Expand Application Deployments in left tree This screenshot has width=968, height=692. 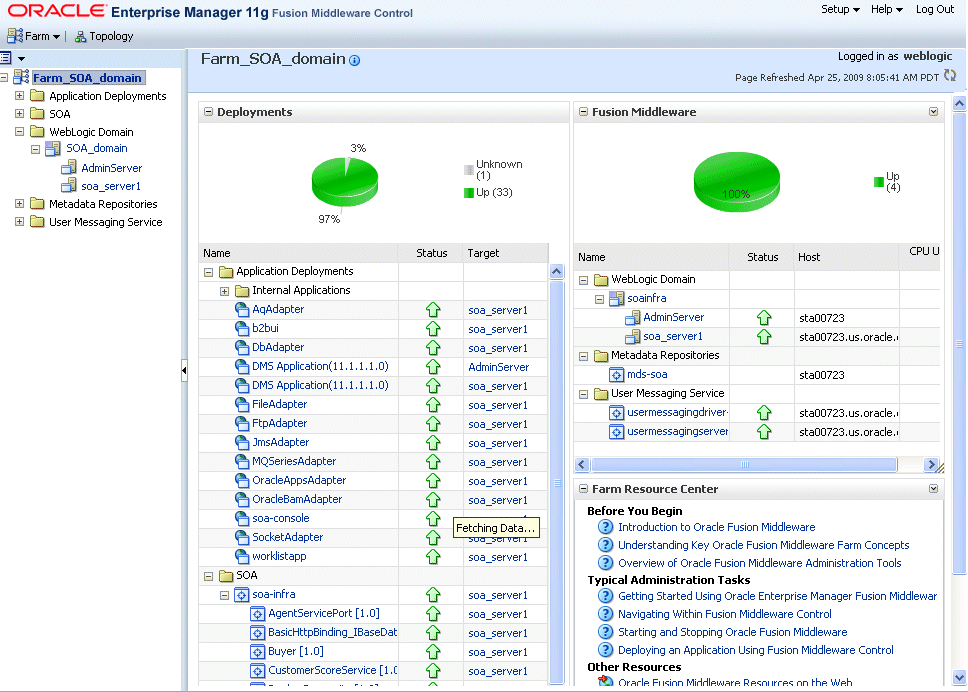[x=19, y=96]
